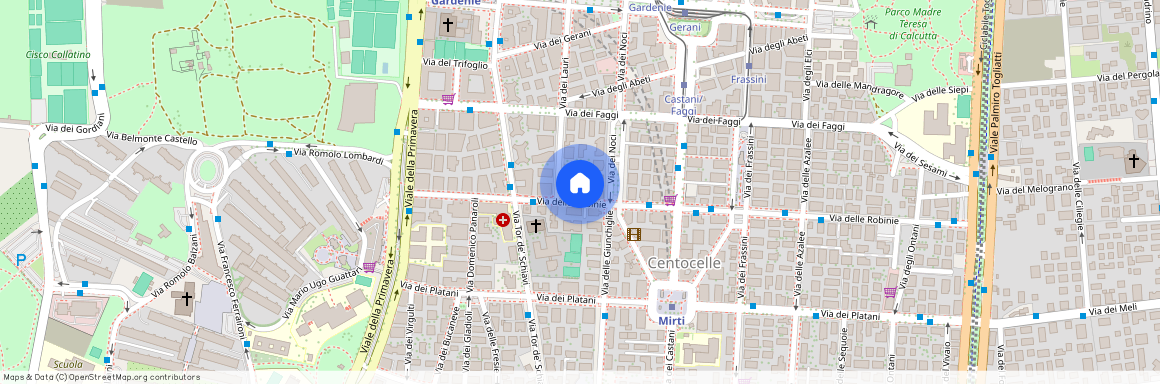Click the shelter icon in Parco Madre Teresa
1160x384 pixels.
tap(871, 23)
